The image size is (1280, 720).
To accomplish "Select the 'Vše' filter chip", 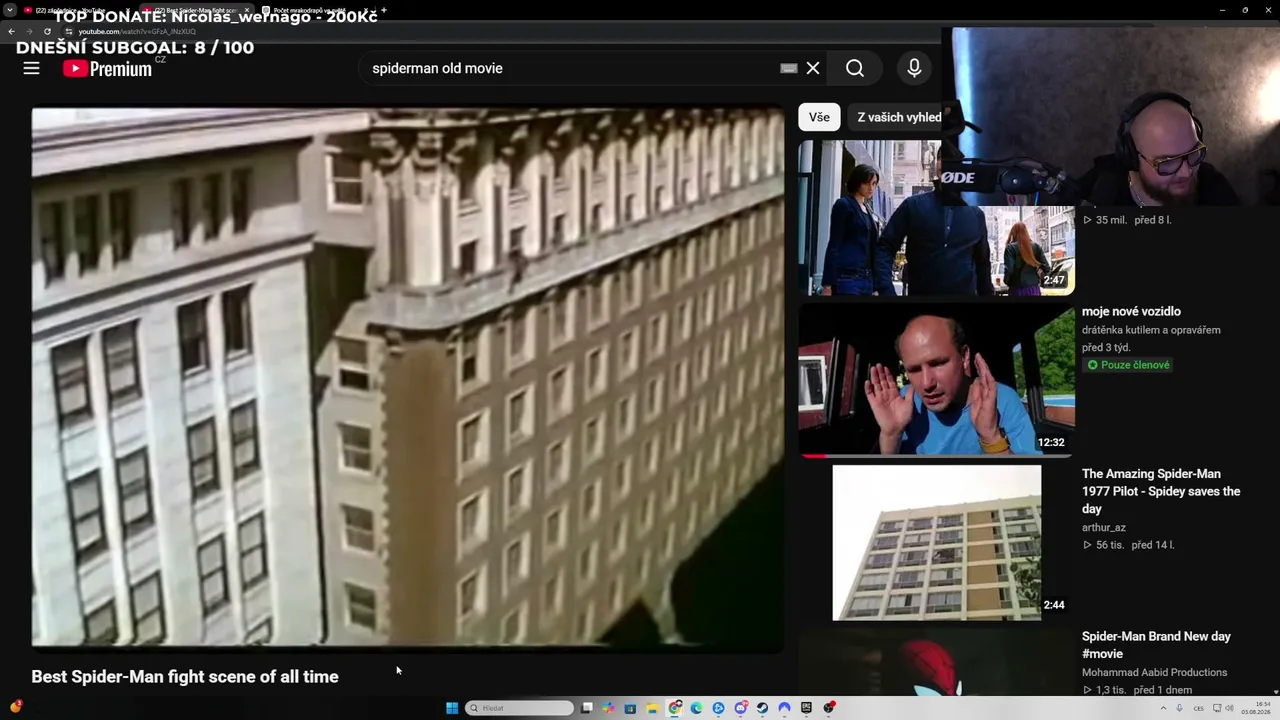I will point(819,117).
